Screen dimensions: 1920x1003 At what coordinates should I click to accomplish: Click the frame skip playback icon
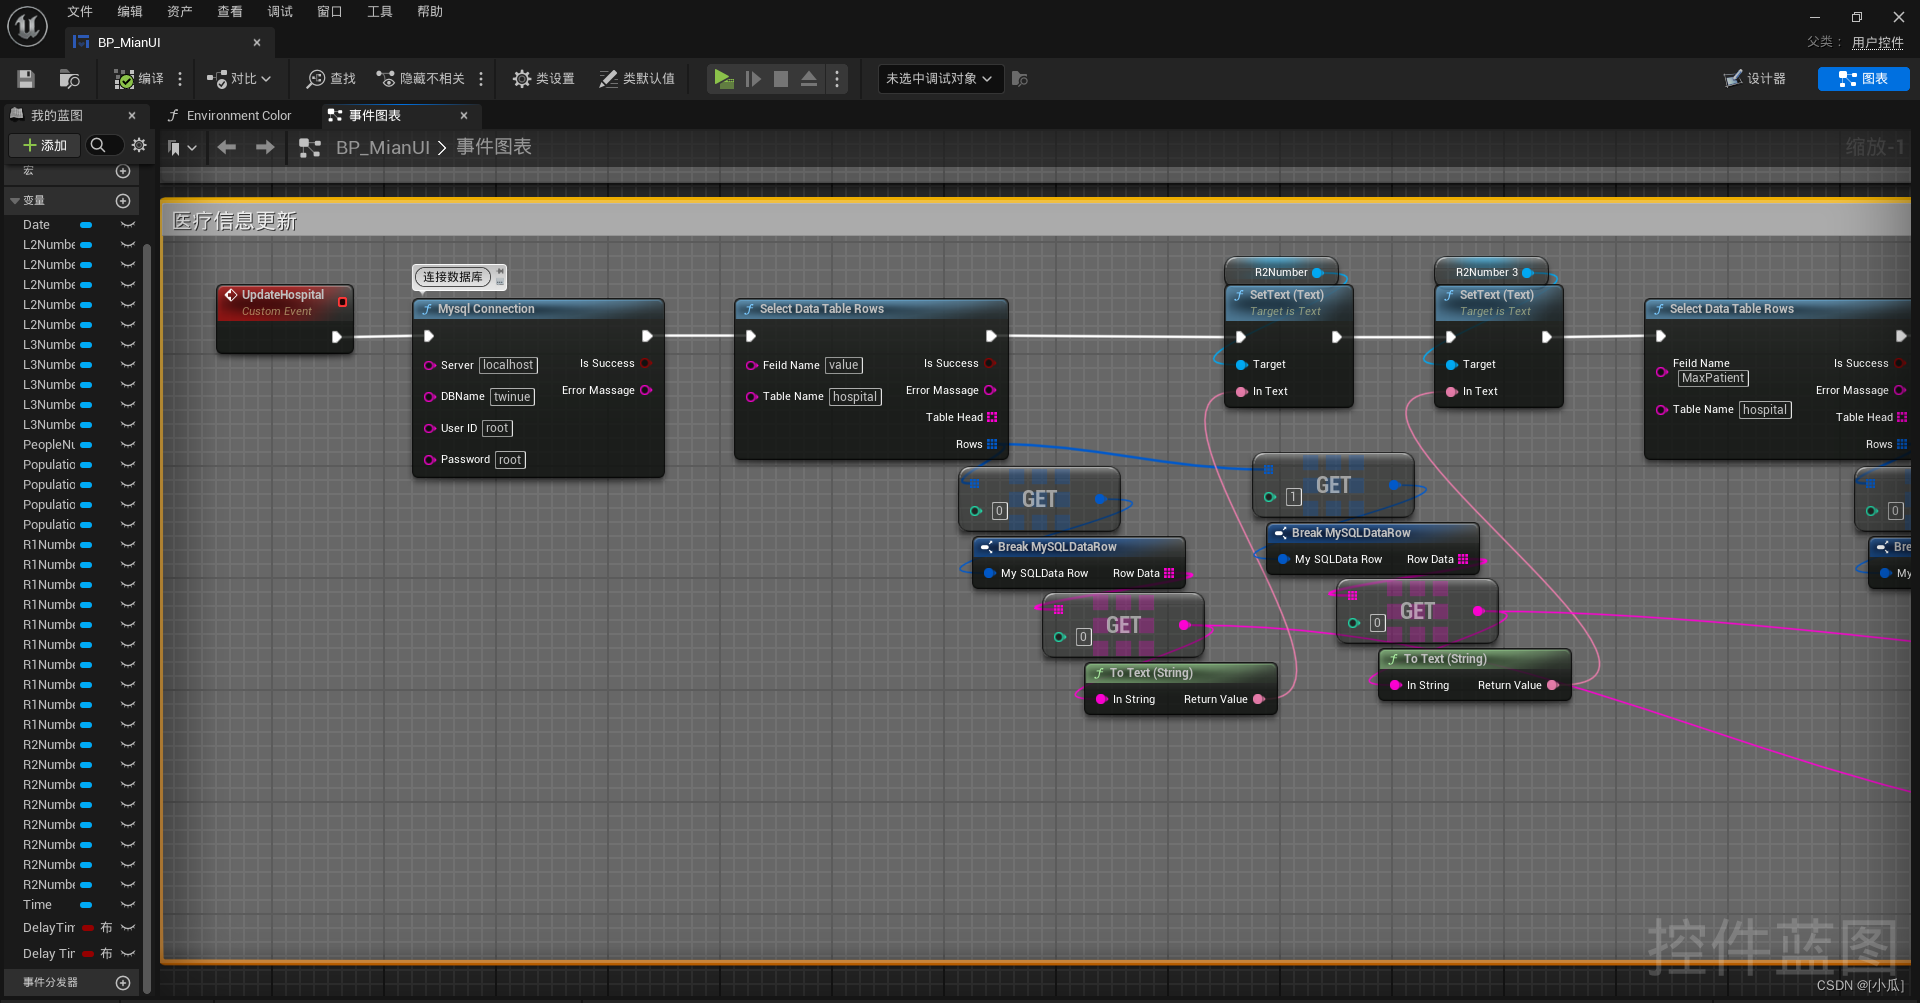tap(753, 79)
